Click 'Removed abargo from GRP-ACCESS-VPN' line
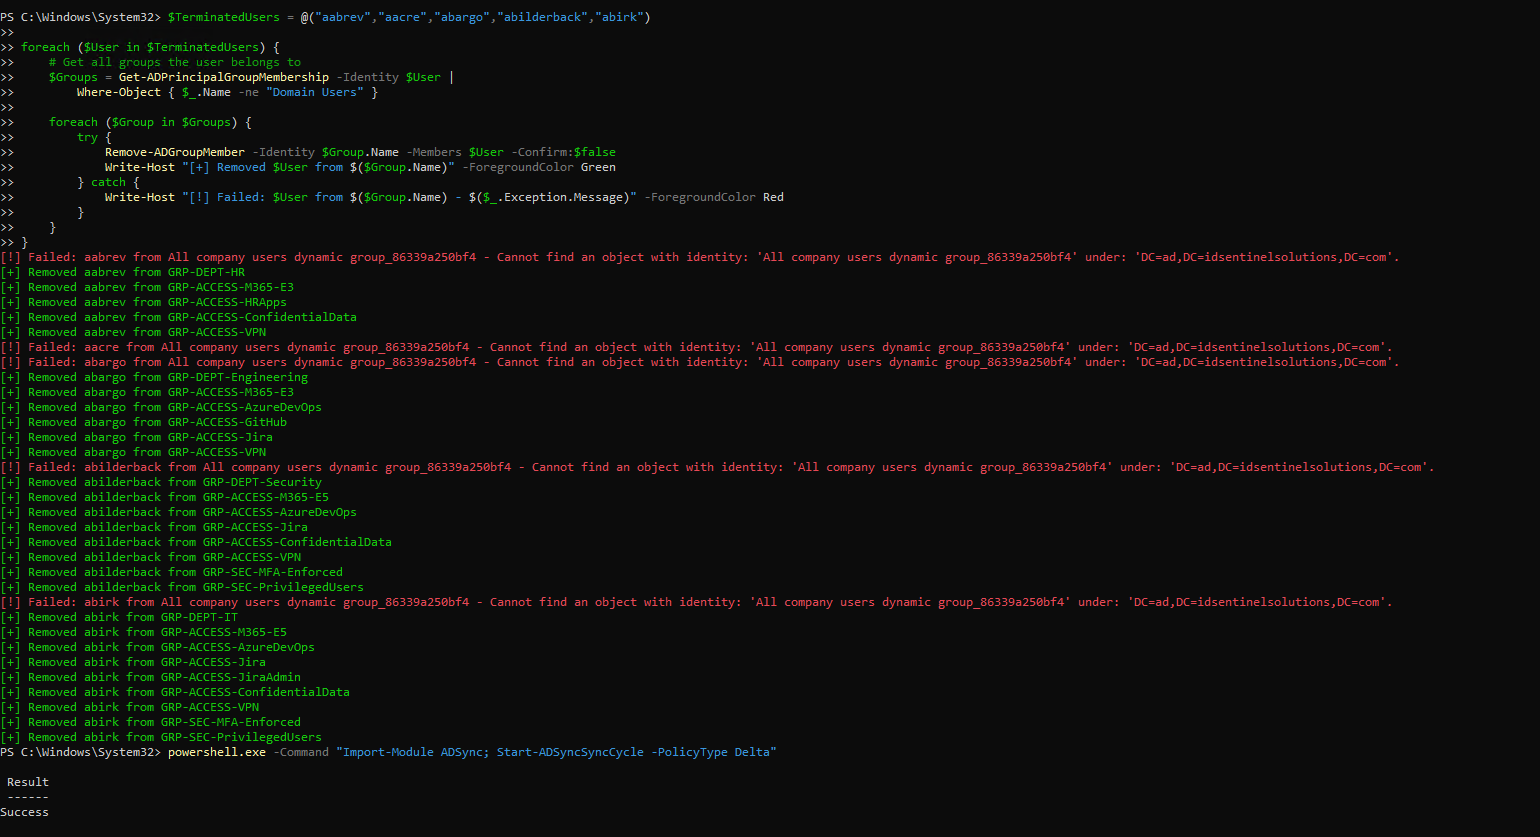Screen dimensions: 1540x837 pyautogui.click(x=133, y=452)
